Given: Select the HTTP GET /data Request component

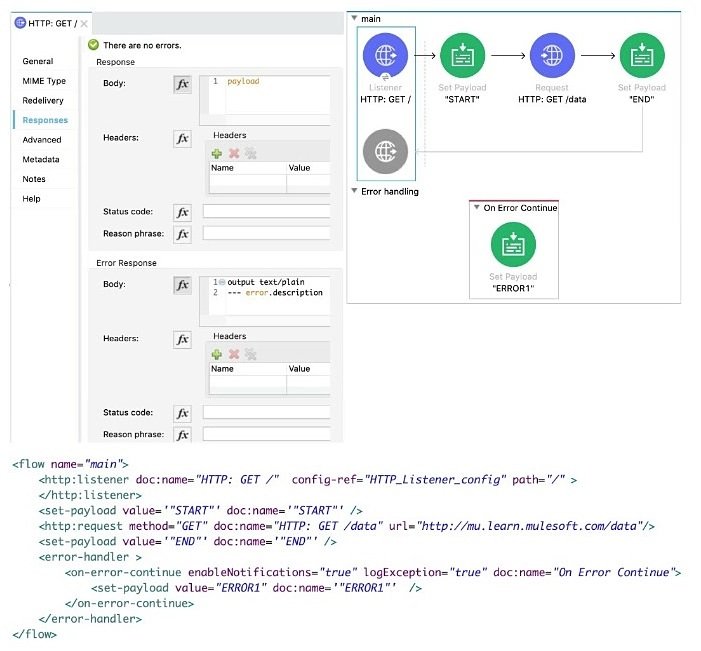Looking at the screenshot, I should [552, 55].
